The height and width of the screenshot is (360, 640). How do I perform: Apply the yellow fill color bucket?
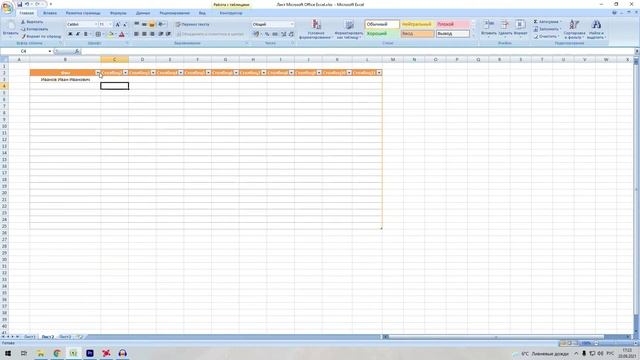pyautogui.click(x=111, y=34)
